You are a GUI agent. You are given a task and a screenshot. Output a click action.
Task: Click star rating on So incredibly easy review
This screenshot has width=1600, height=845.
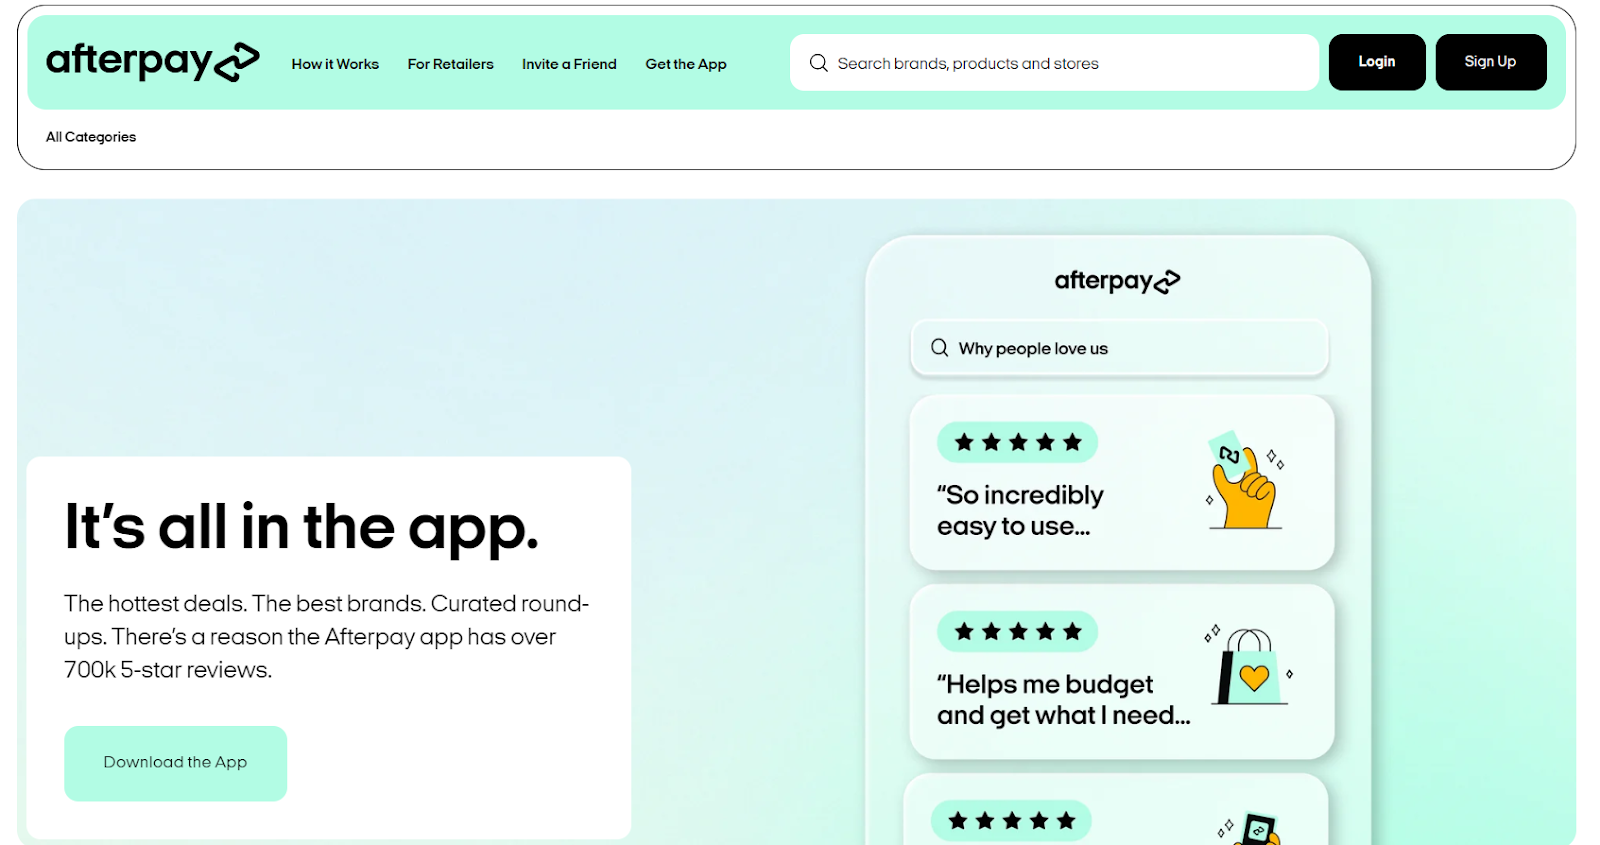(1017, 442)
